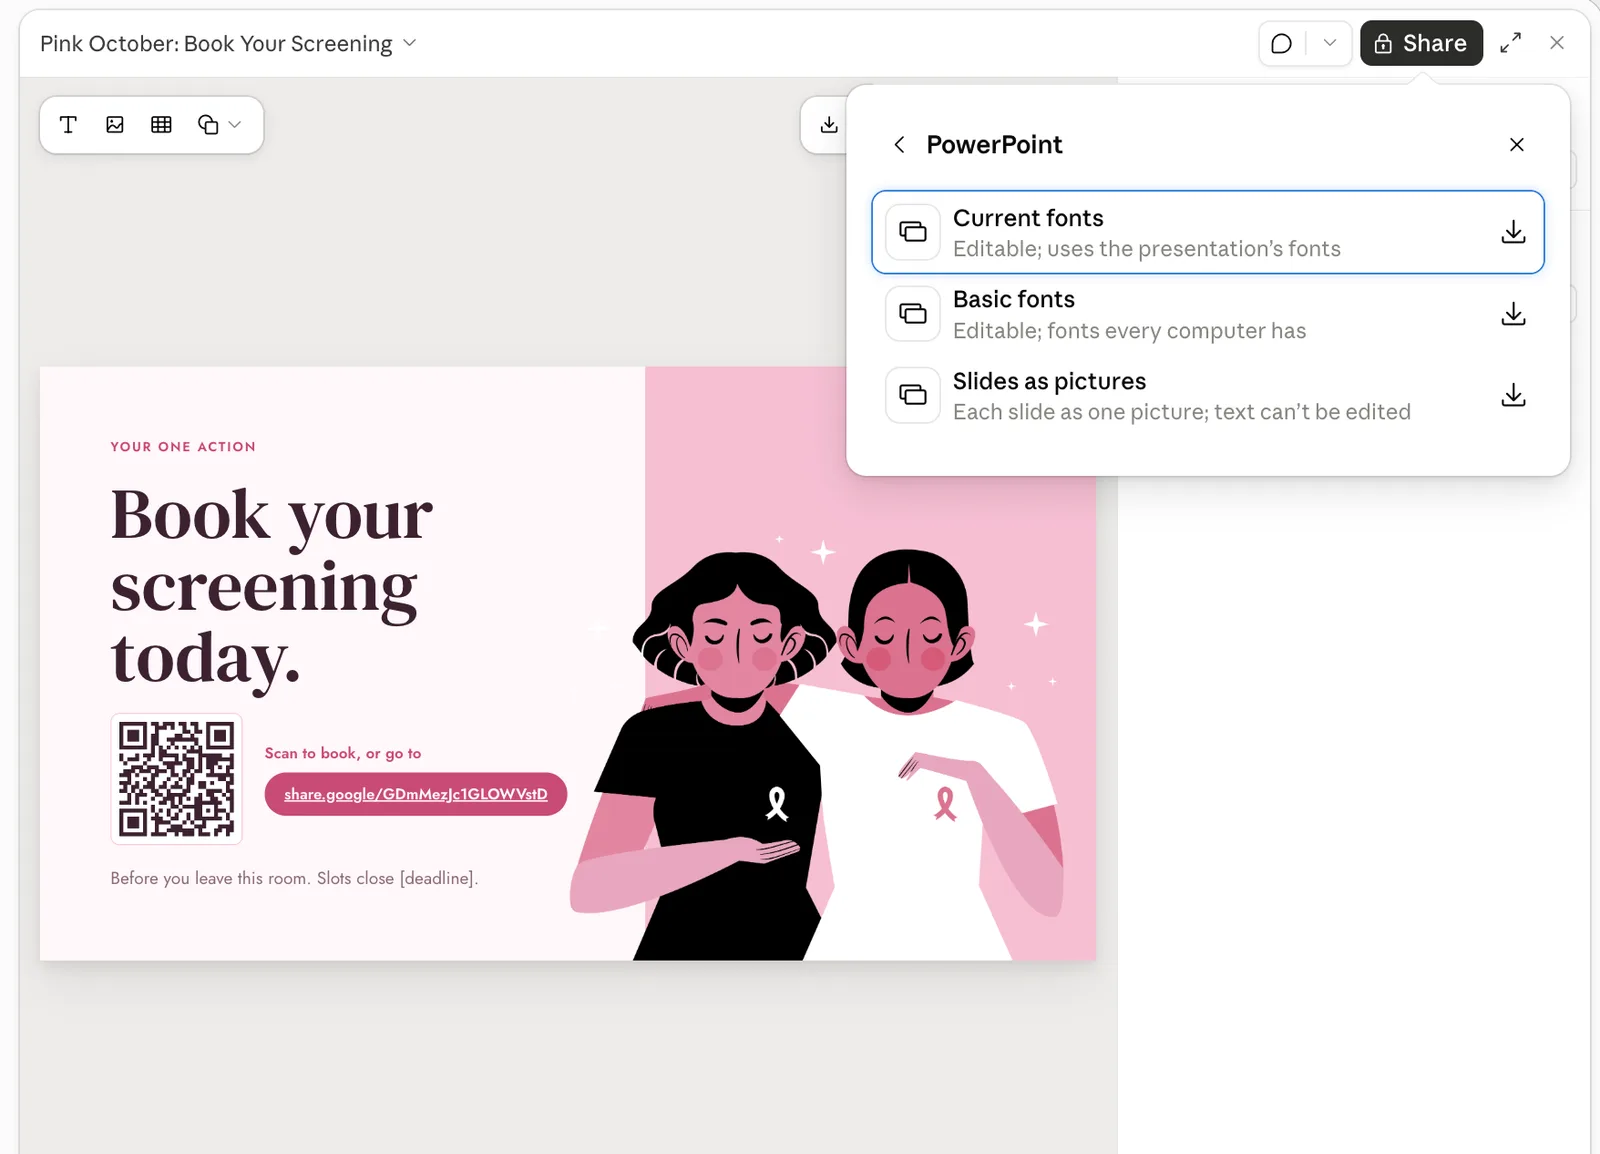Close the PowerPoint export panel
The height and width of the screenshot is (1154, 1600).
tap(1517, 145)
